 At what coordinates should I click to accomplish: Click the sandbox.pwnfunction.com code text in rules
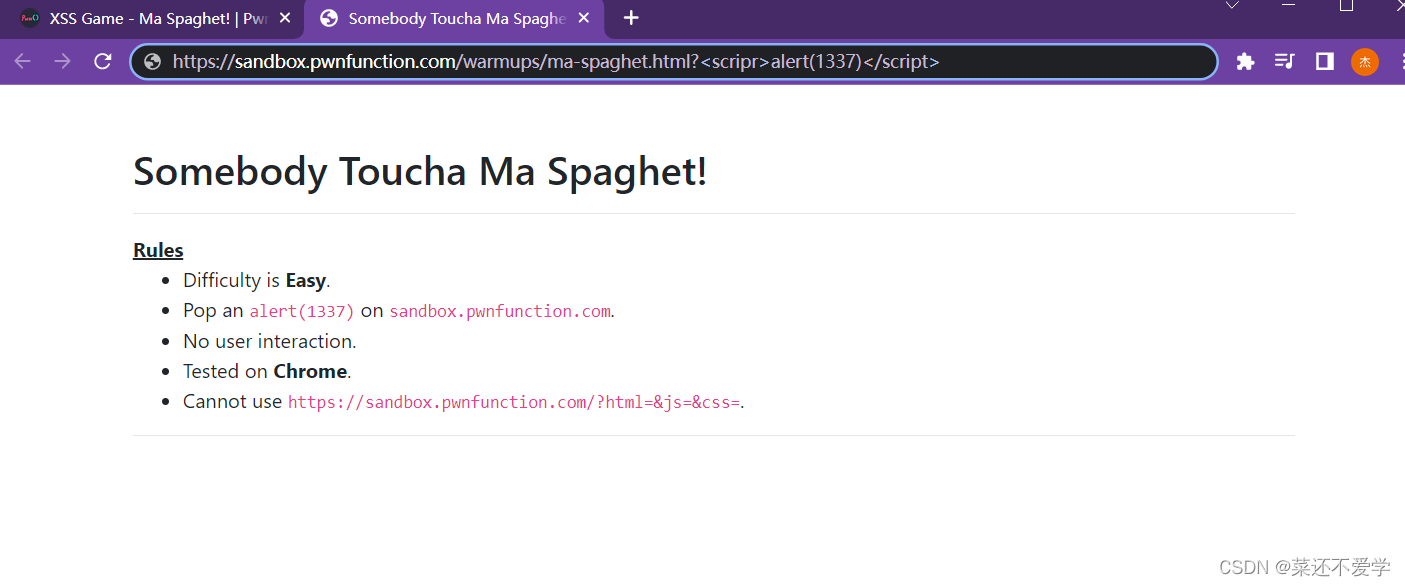500,311
